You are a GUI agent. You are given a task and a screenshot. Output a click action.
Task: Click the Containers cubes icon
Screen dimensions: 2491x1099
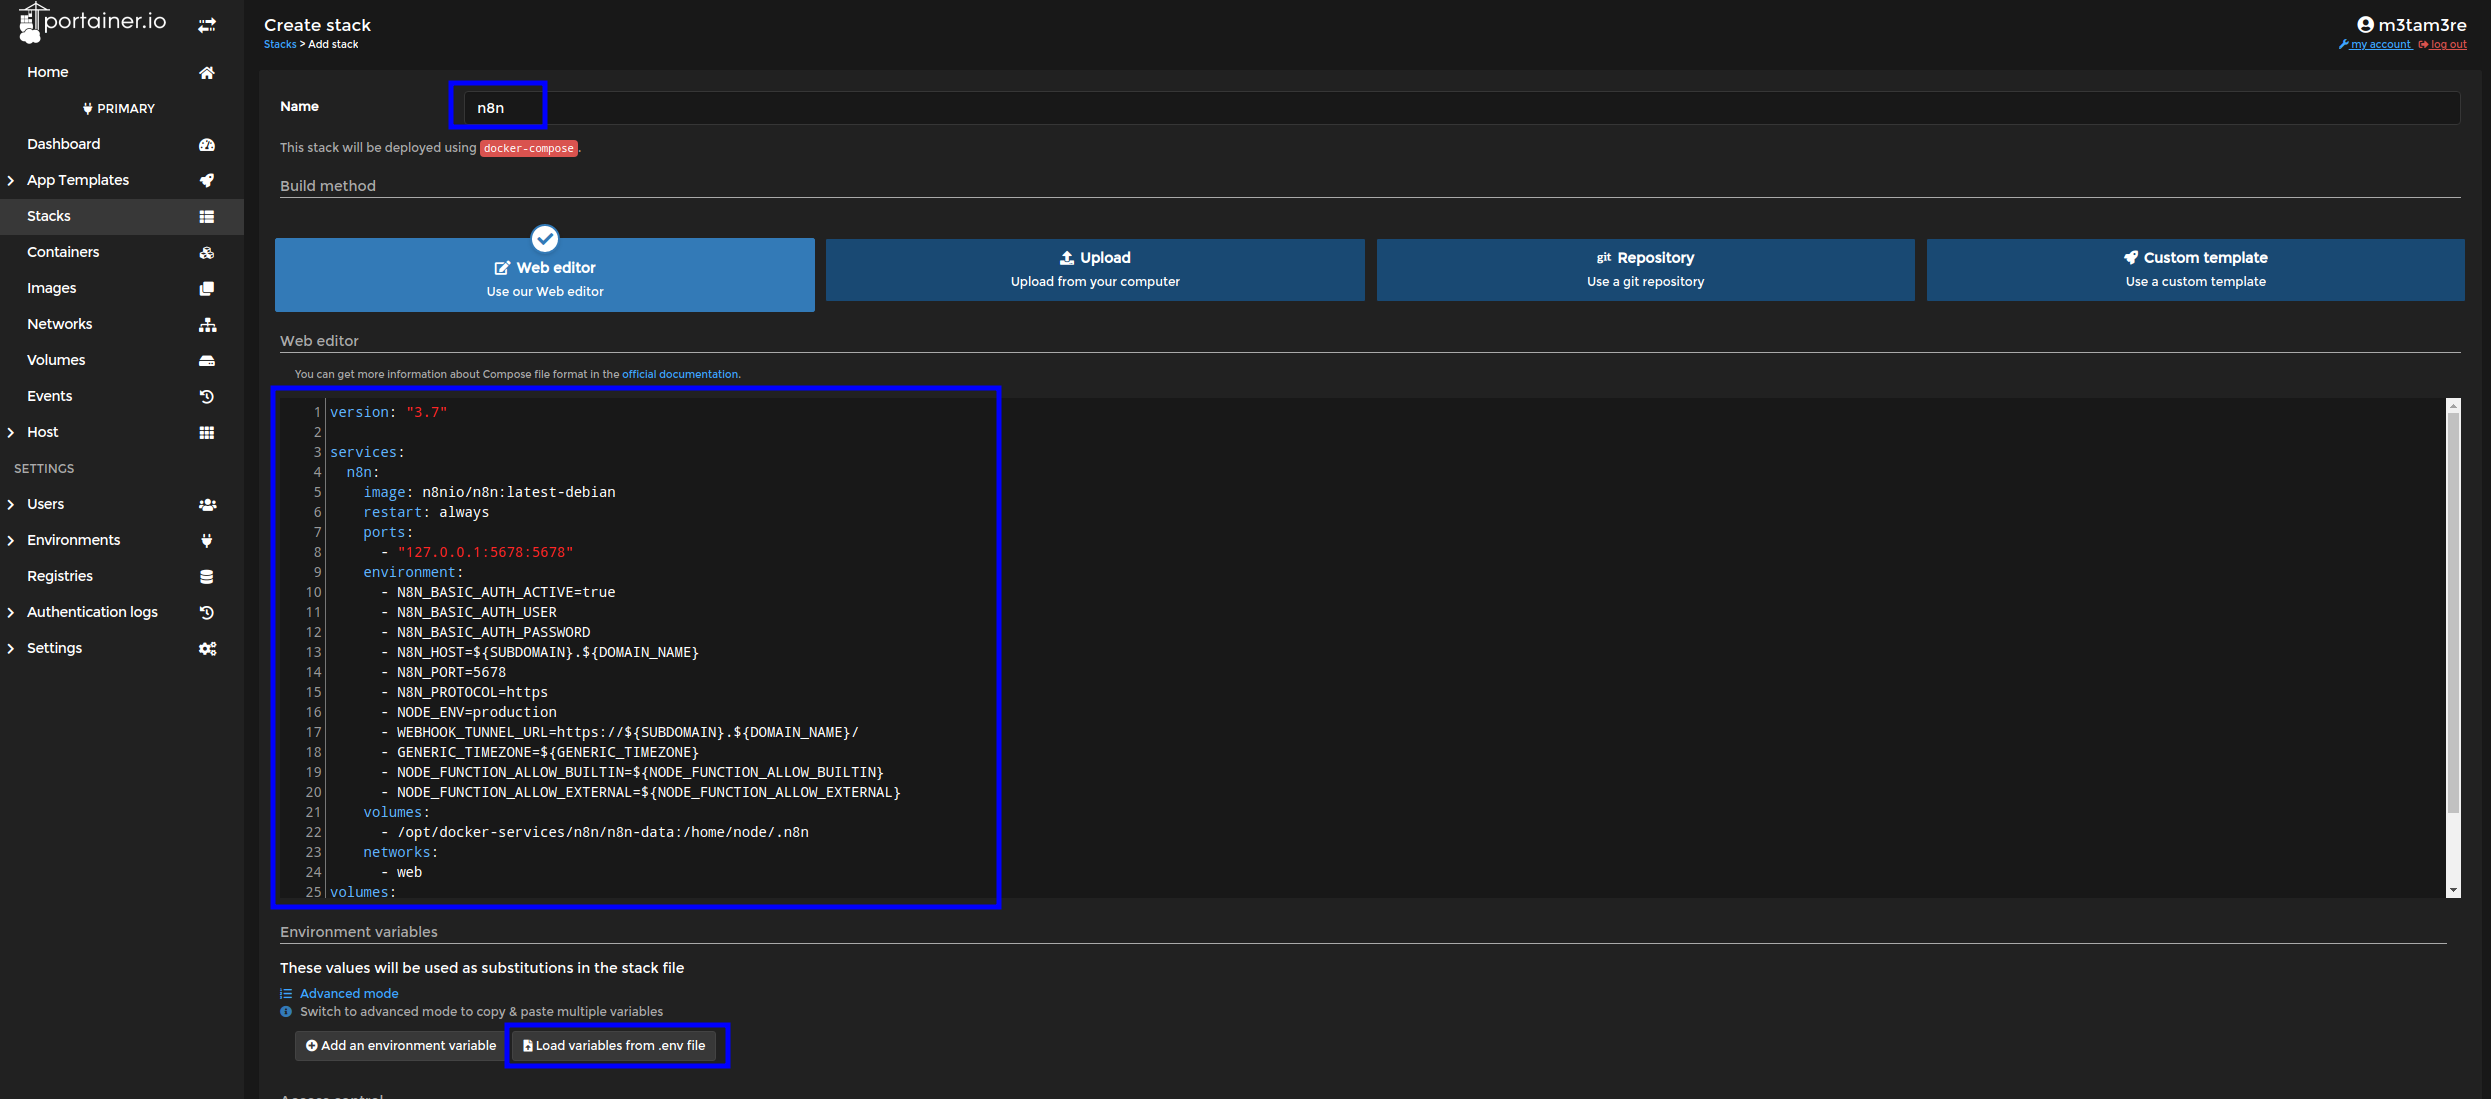(207, 252)
